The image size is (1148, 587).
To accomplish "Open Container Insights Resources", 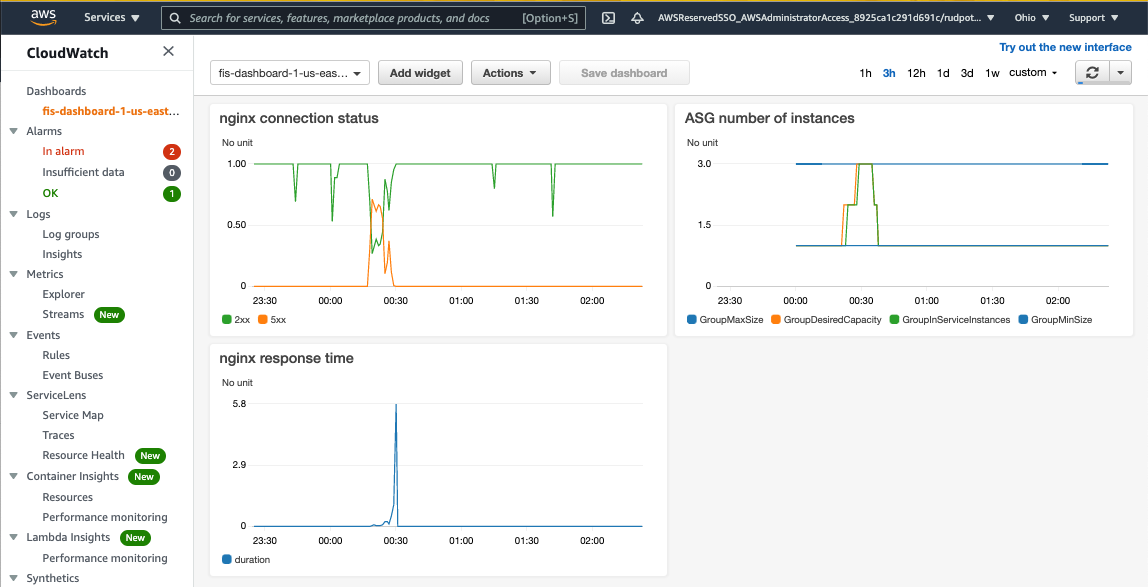I will 67,497.
